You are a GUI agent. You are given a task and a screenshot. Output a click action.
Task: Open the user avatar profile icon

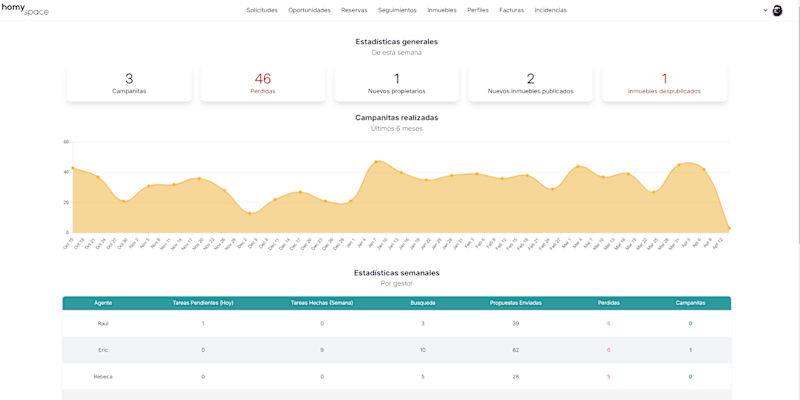tap(777, 10)
